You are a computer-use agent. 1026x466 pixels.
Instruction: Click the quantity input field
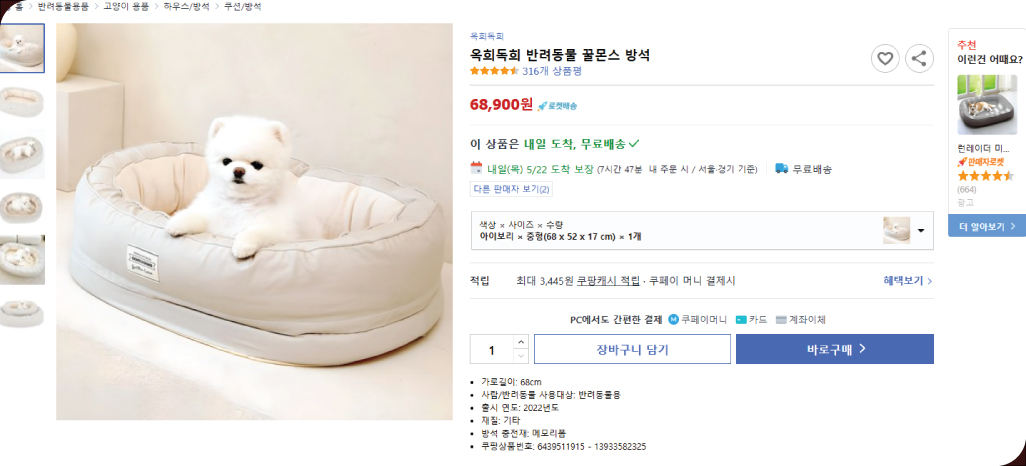(x=492, y=350)
